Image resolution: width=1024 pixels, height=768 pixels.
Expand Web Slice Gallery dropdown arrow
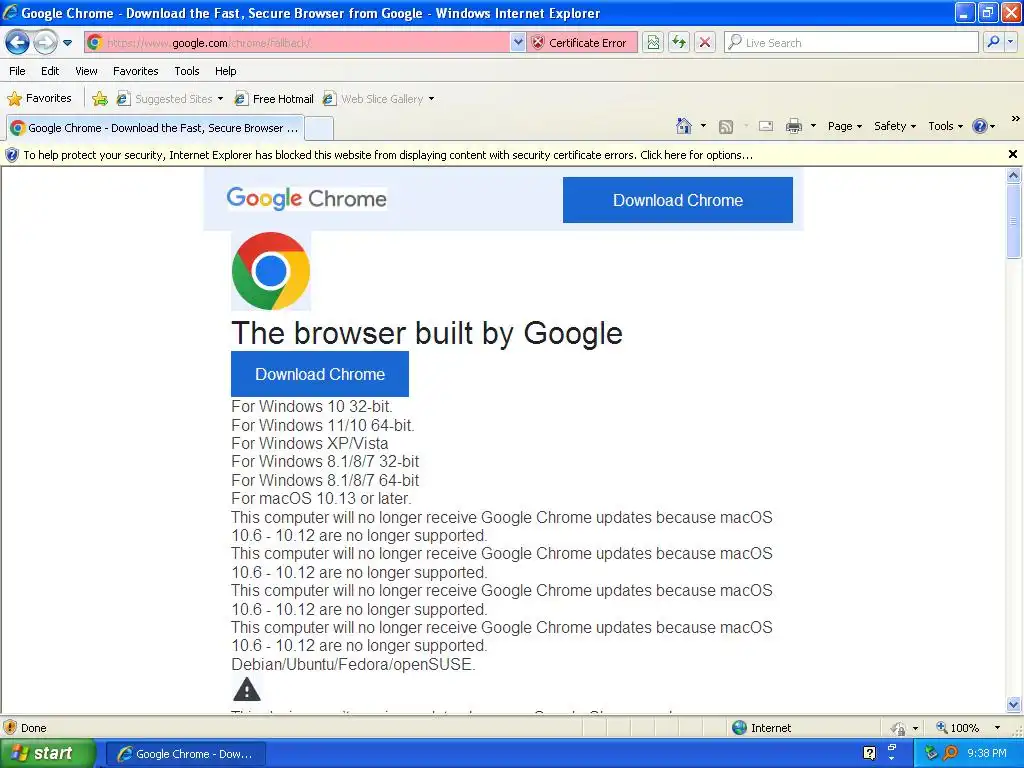pyautogui.click(x=431, y=99)
